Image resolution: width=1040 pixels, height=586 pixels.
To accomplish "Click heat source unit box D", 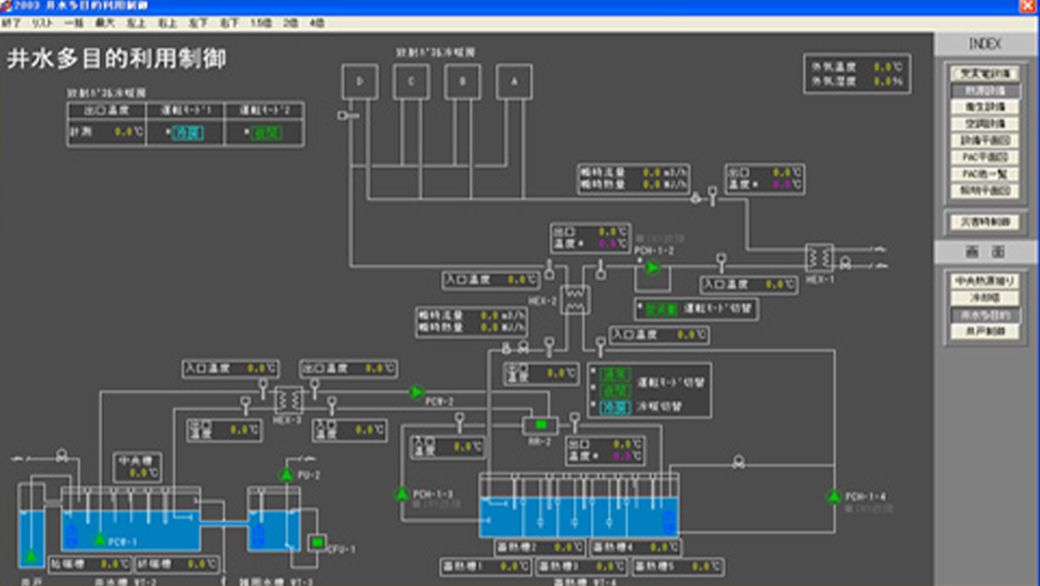I will click(359, 82).
